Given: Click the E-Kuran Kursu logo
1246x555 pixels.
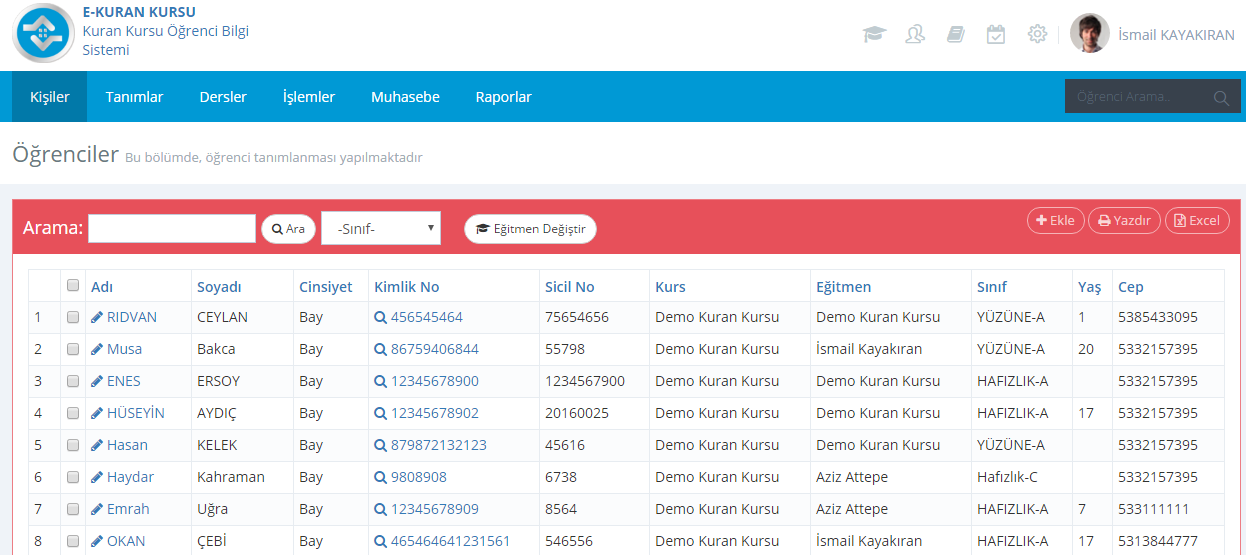Looking at the screenshot, I should (x=43, y=33).
